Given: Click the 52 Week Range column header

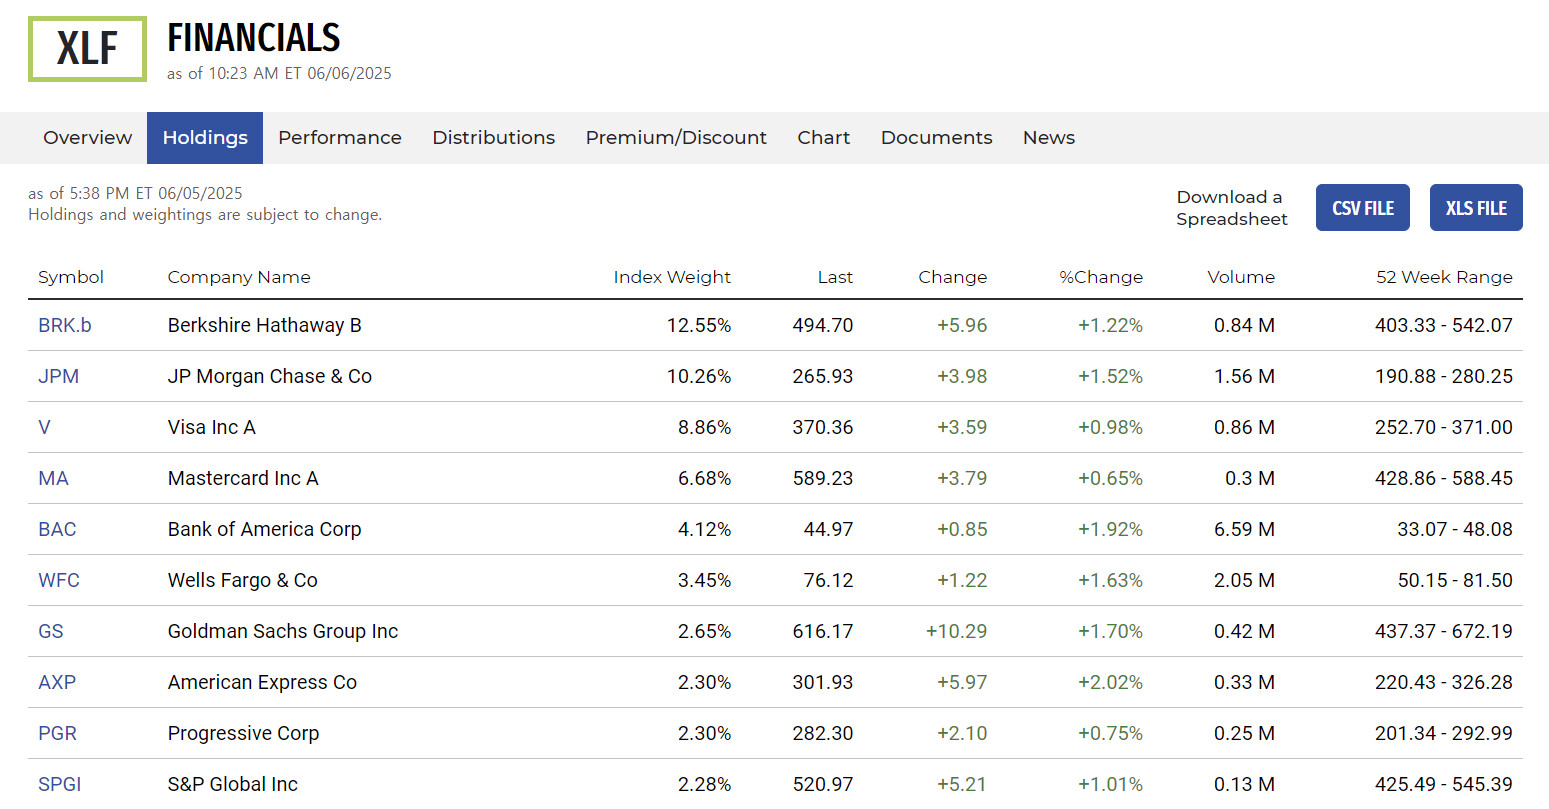Looking at the screenshot, I should click(1444, 278).
